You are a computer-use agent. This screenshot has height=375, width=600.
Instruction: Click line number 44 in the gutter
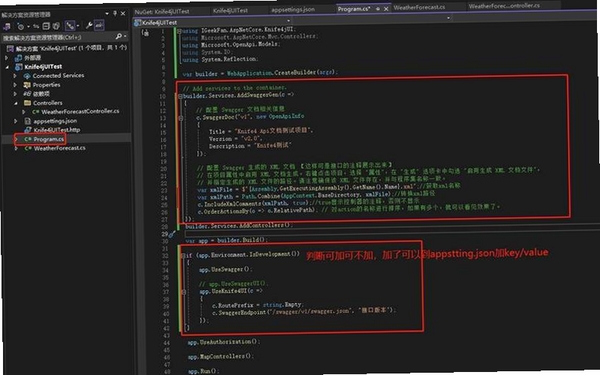[166, 342]
